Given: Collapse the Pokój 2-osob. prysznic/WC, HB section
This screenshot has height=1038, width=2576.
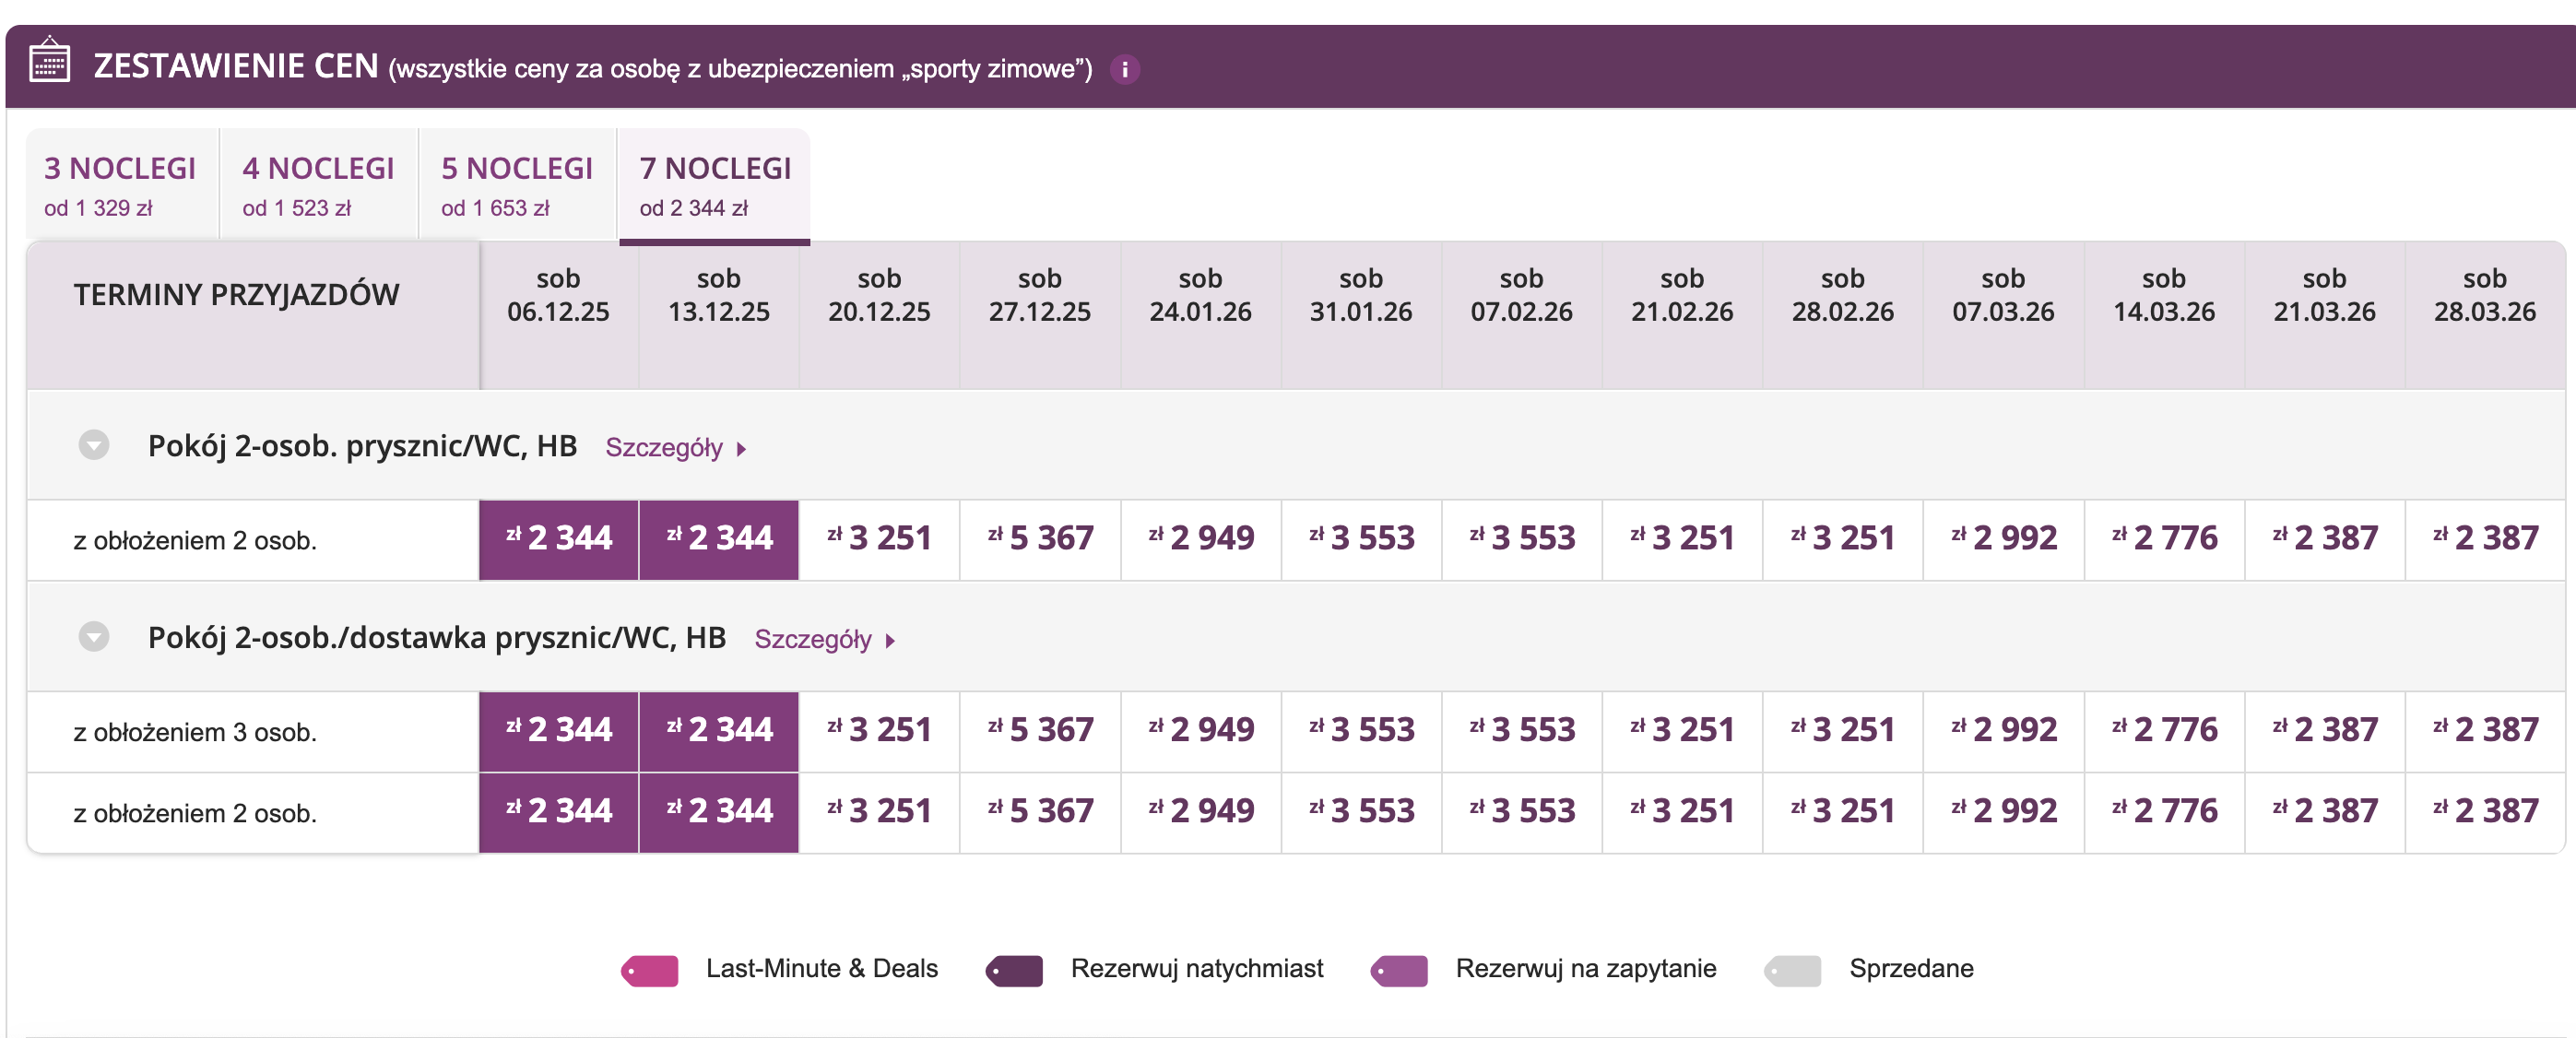Looking at the screenshot, I should pyautogui.click(x=94, y=445).
